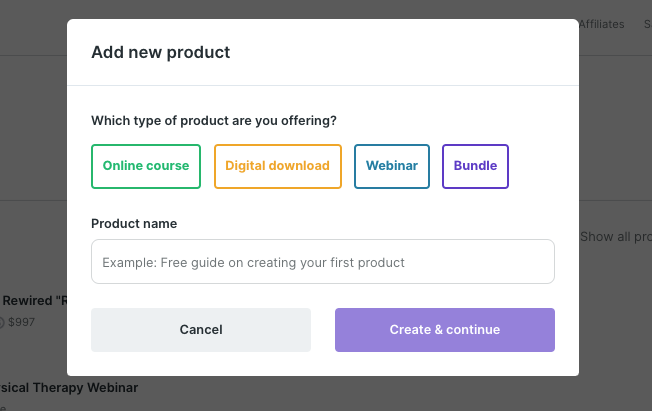Viewport: 652px width, 411px height.
Task: Open the Affiliates tab
Action: (601, 24)
